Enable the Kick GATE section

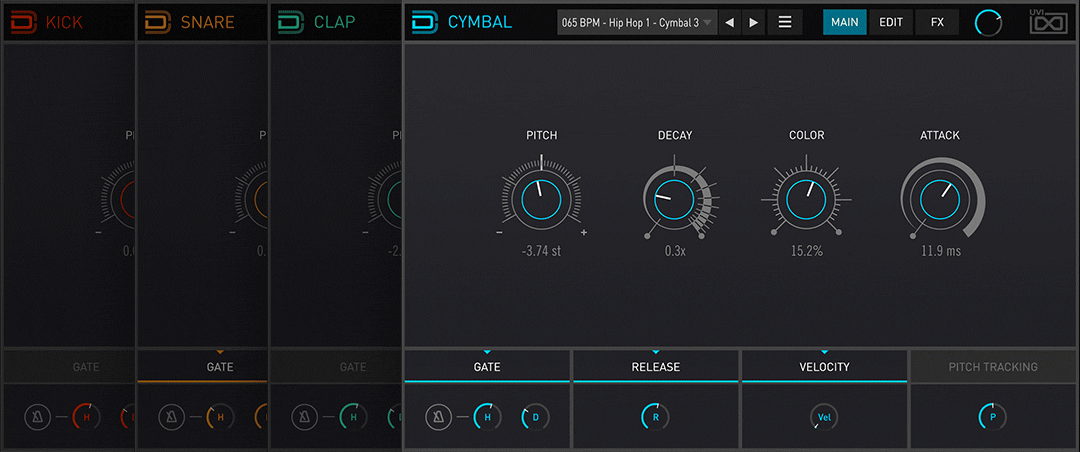click(69, 367)
